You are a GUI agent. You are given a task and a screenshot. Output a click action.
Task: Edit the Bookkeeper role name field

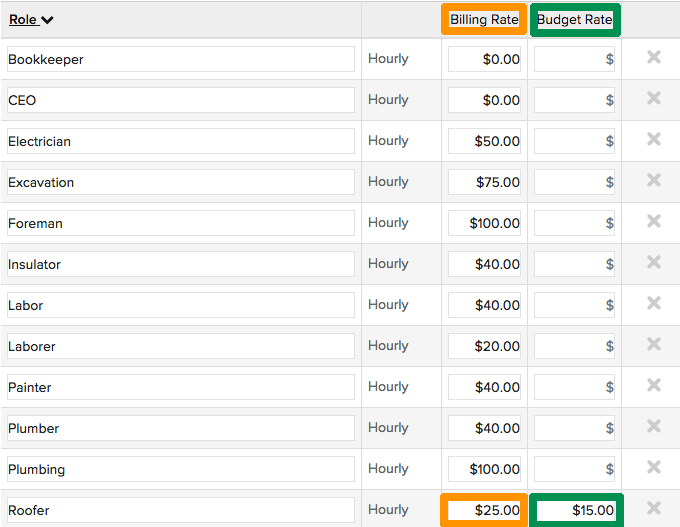(181, 59)
